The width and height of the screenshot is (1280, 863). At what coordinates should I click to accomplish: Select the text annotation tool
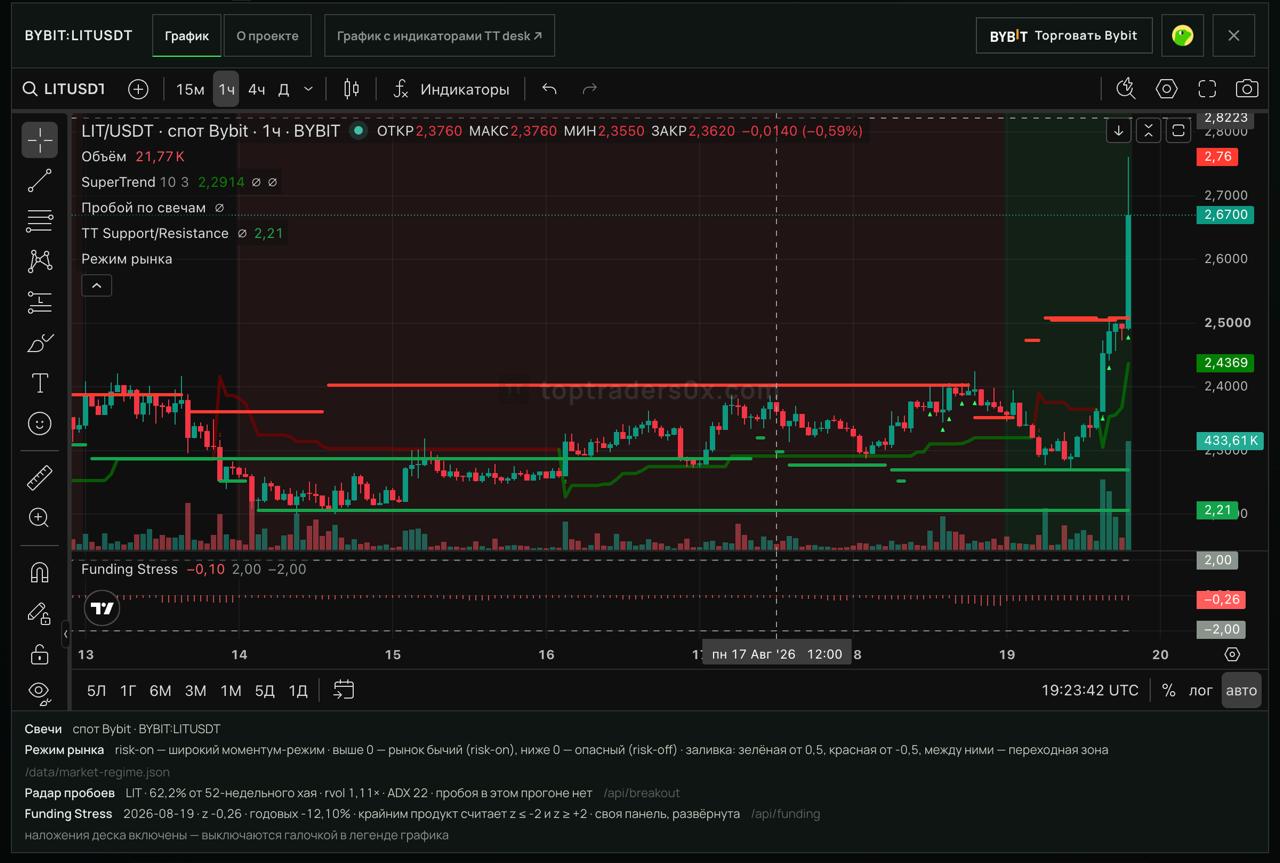pos(40,383)
